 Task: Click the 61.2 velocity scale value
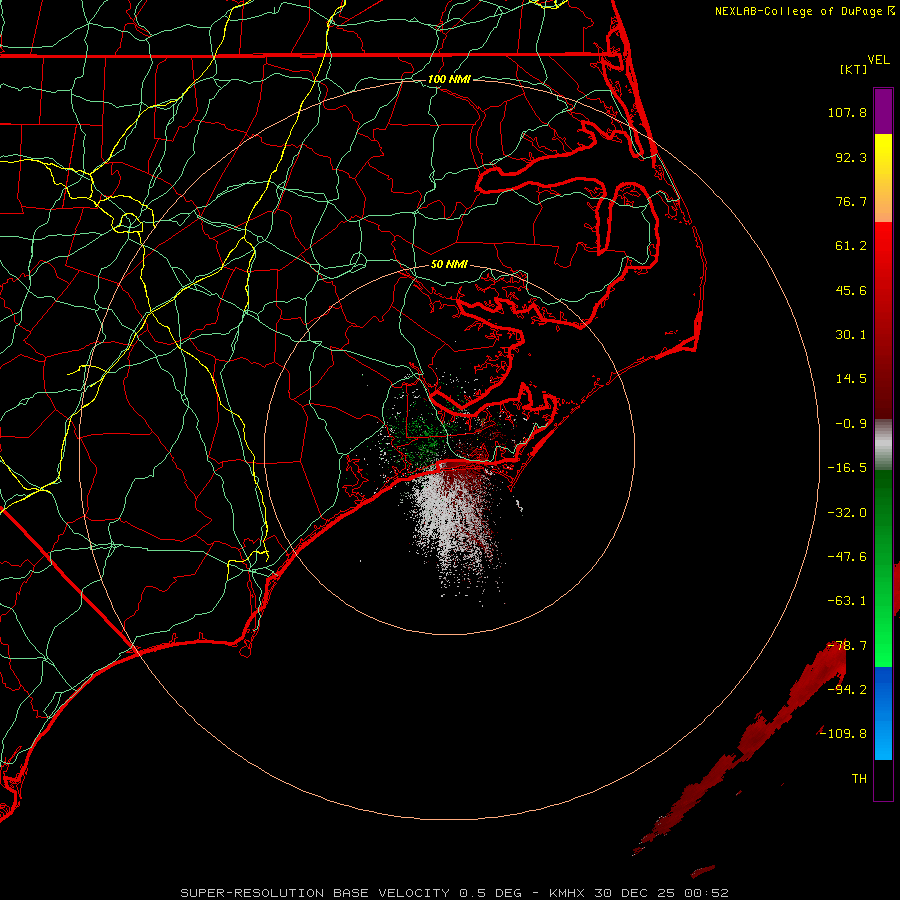851,246
